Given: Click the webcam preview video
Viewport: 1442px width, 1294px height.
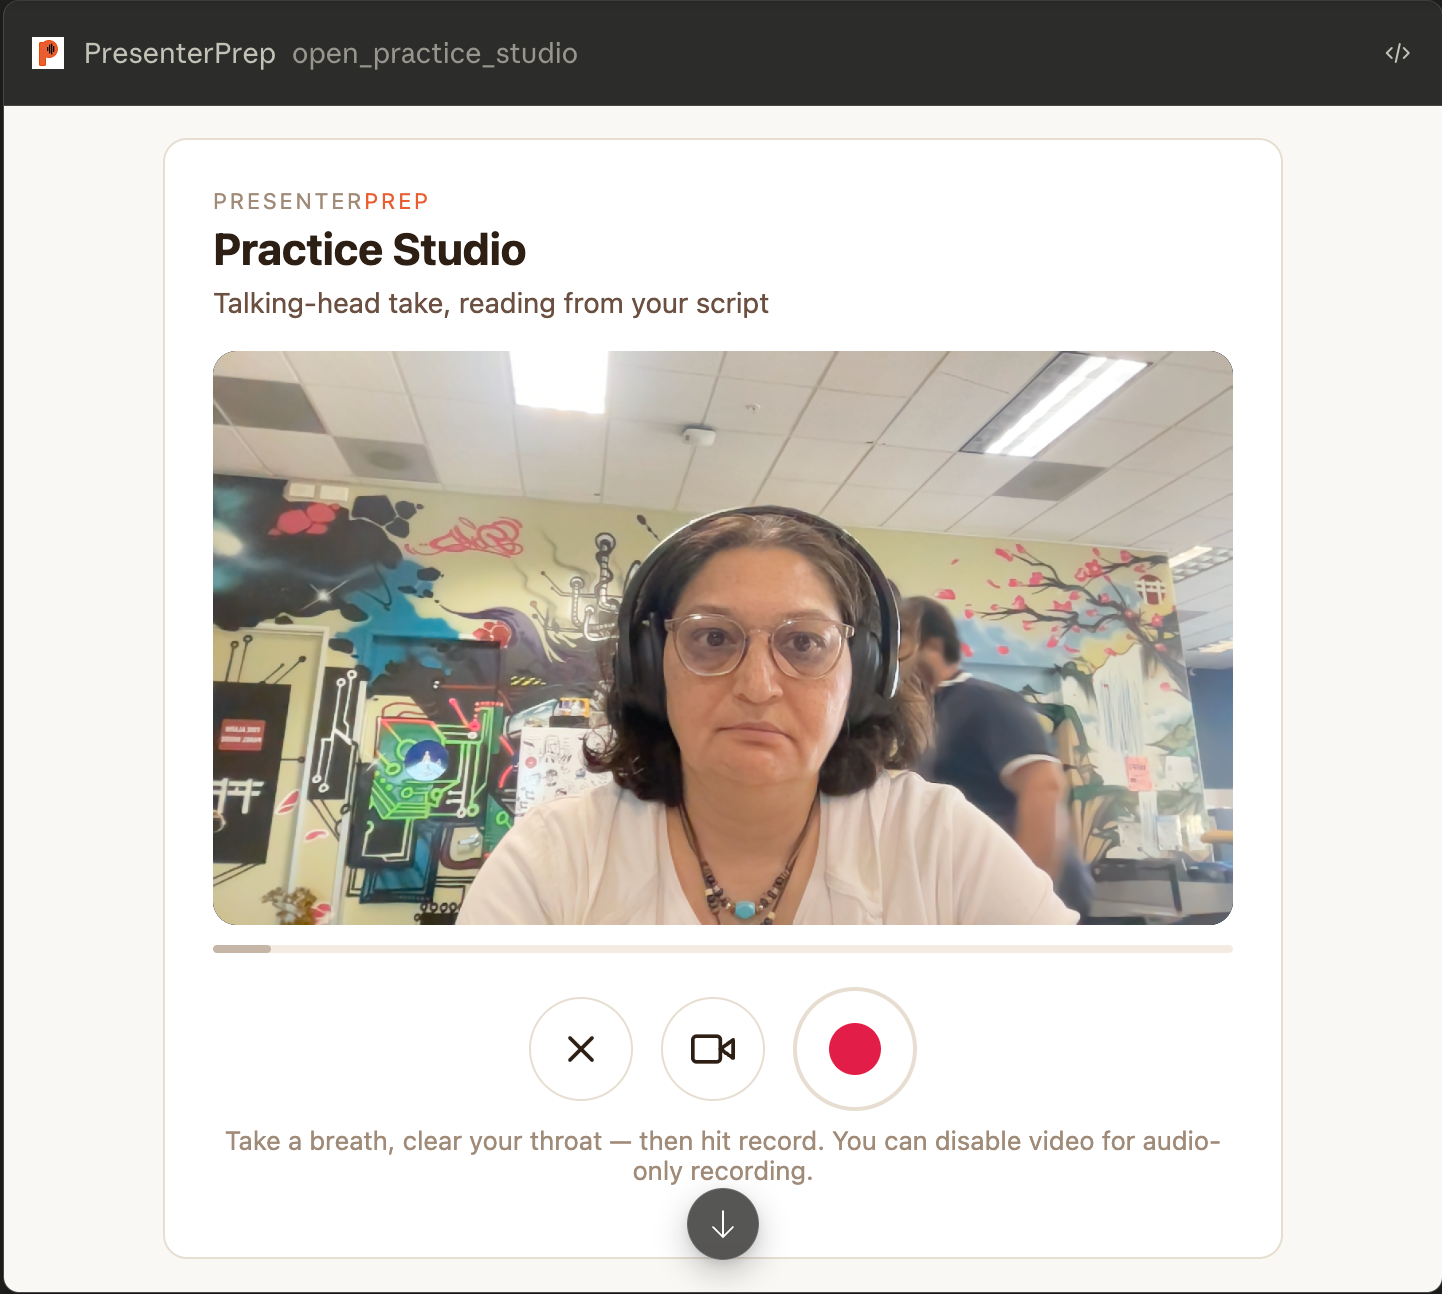Looking at the screenshot, I should [x=723, y=638].
